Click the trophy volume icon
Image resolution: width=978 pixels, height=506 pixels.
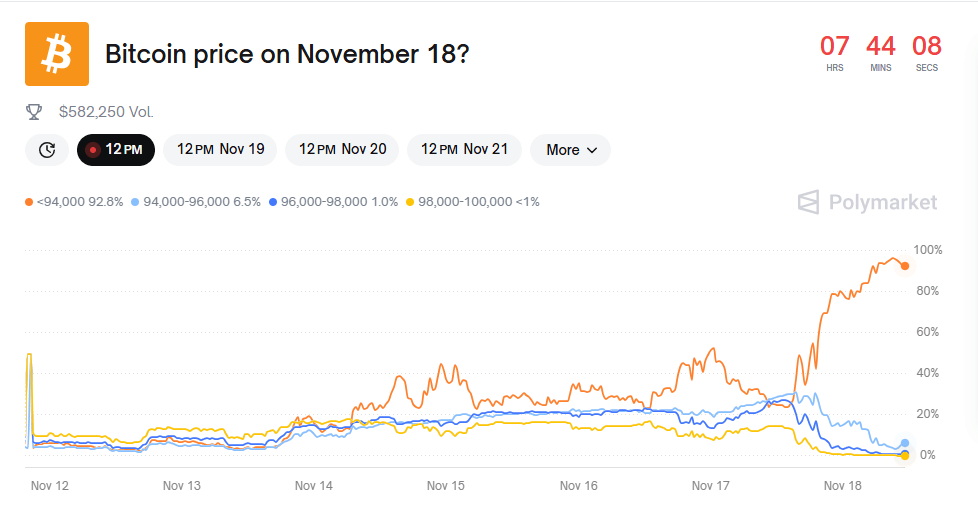click(34, 112)
